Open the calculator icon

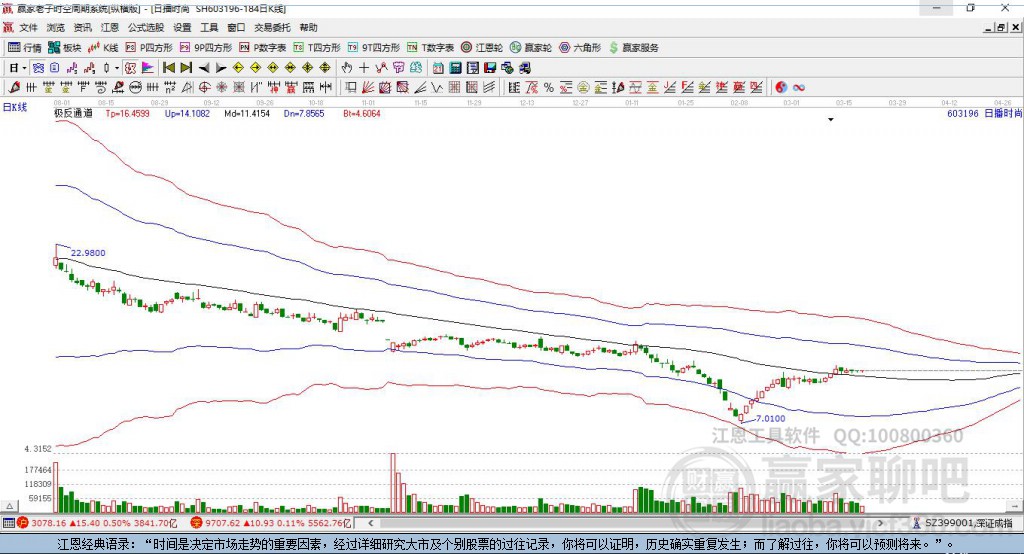(x=455, y=68)
